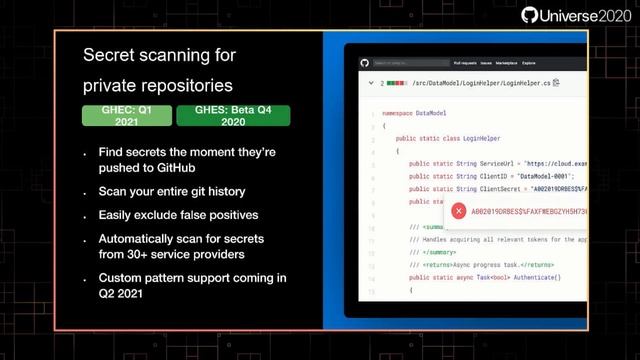Click 'Custom pattern support coming in Q2 2021' bullet
The image size is (640, 360).
tap(193, 286)
